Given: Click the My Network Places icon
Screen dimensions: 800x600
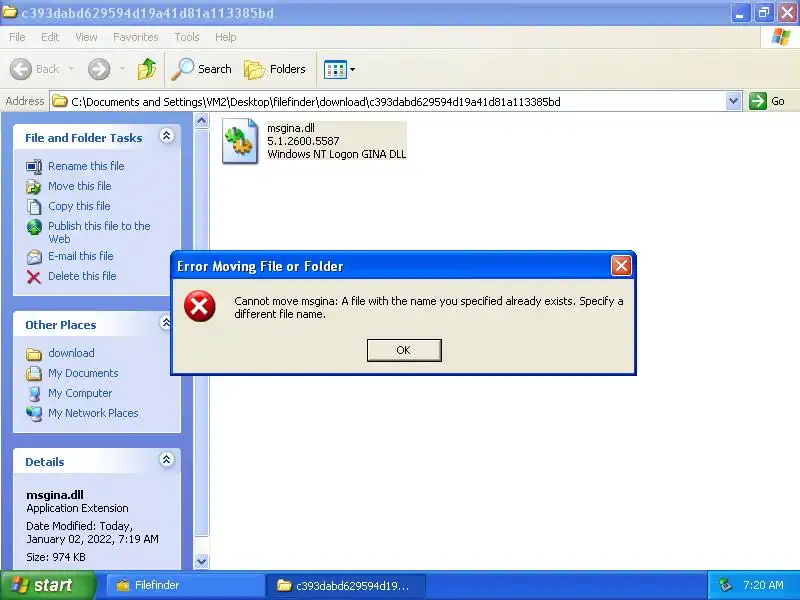Looking at the screenshot, I should point(34,413).
